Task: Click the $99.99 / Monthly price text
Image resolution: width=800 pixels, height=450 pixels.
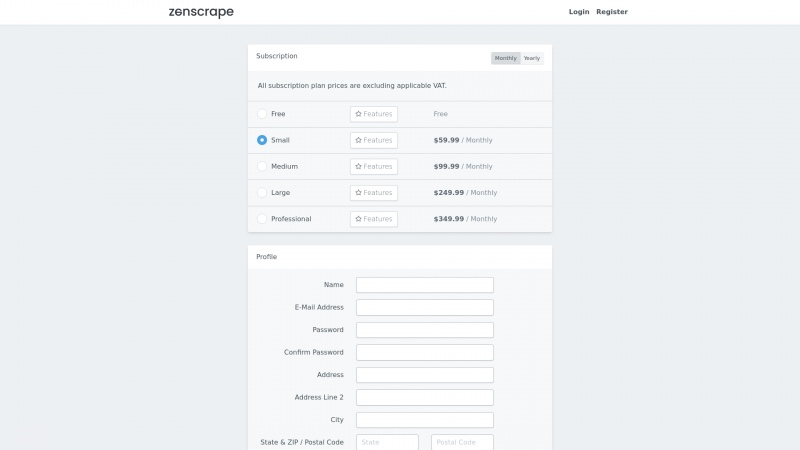Action: click(x=463, y=166)
